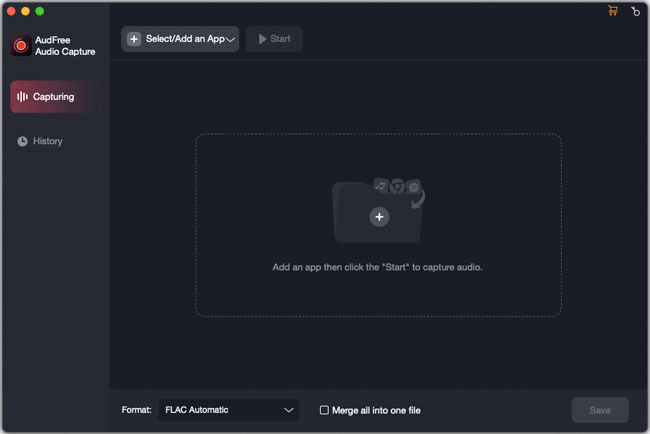
Task: Click the Save button
Action: (x=600, y=410)
